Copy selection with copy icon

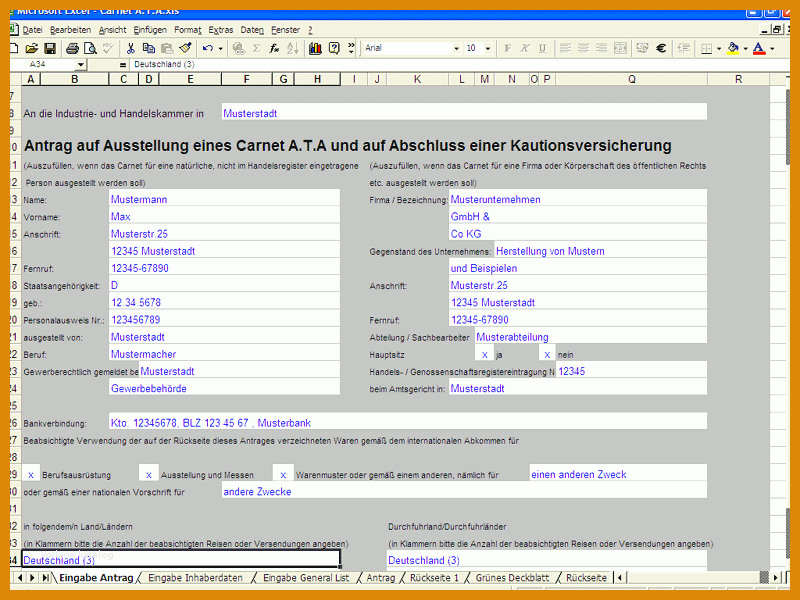pyautogui.click(x=148, y=48)
